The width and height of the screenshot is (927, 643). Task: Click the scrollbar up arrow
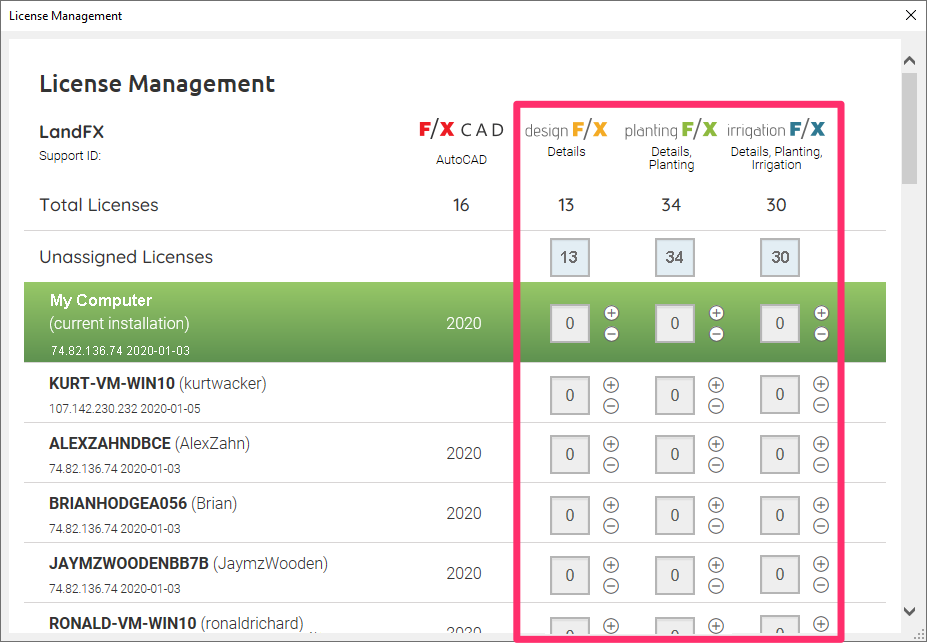click(909, 60)
